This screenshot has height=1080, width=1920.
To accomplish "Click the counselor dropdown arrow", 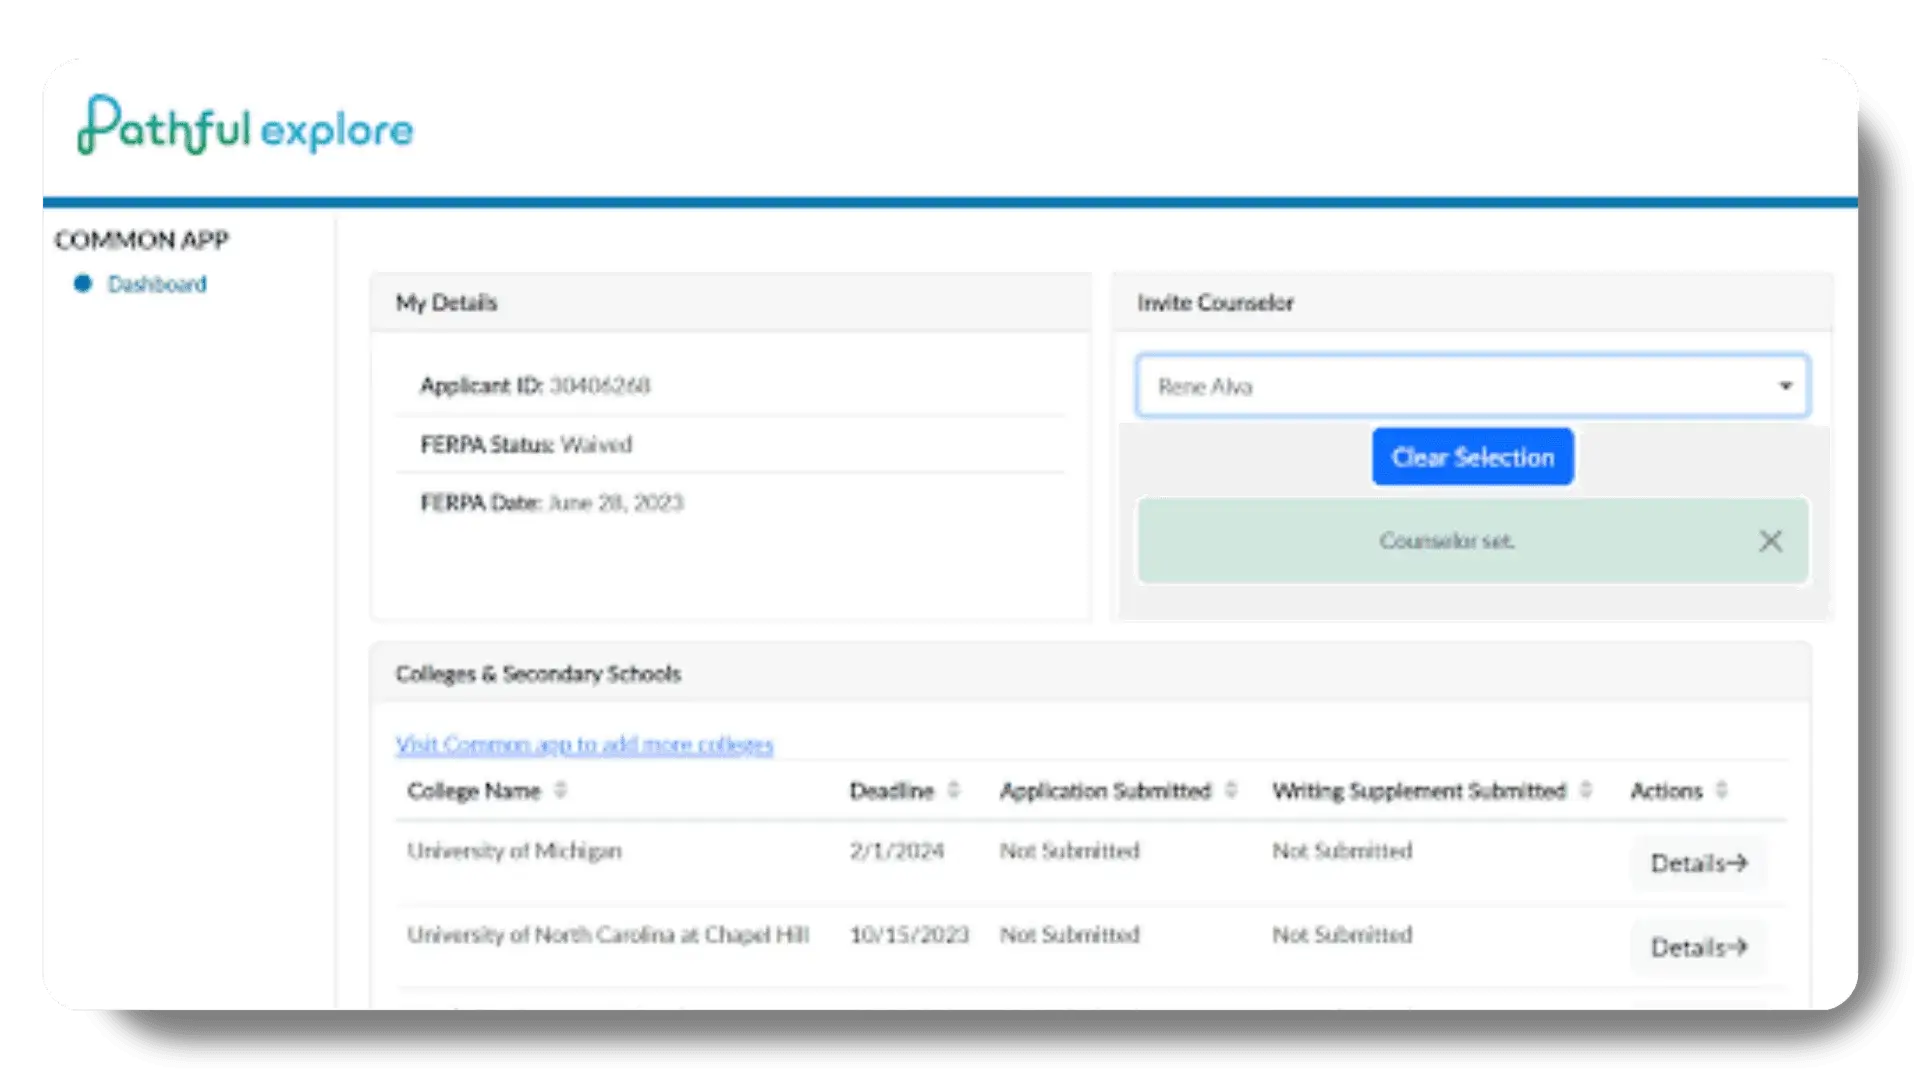I will click(x=1785, y=386).
